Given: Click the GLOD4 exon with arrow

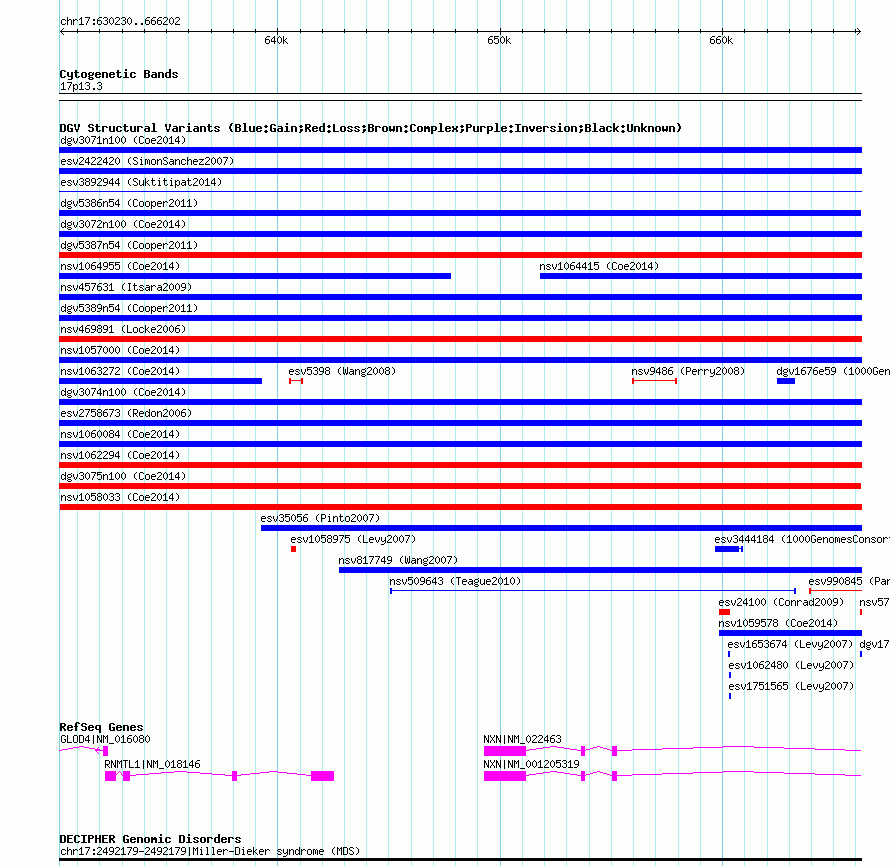Looking at the screenshot, I should 104,751.
